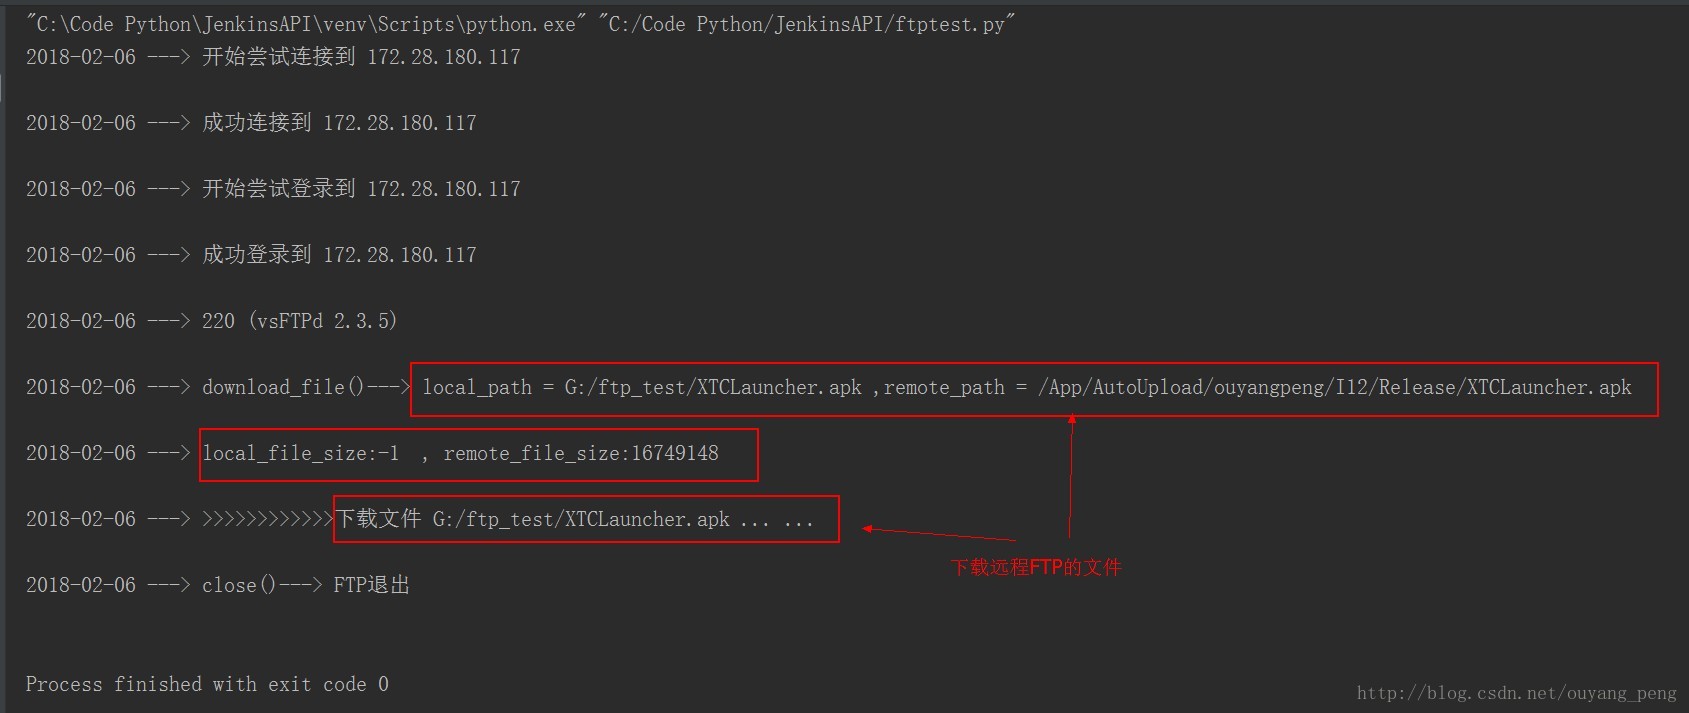This screenshot has width=1689, height=713.
Task: Select the 'local_file_size:-1' text
Action: (300, 453)
